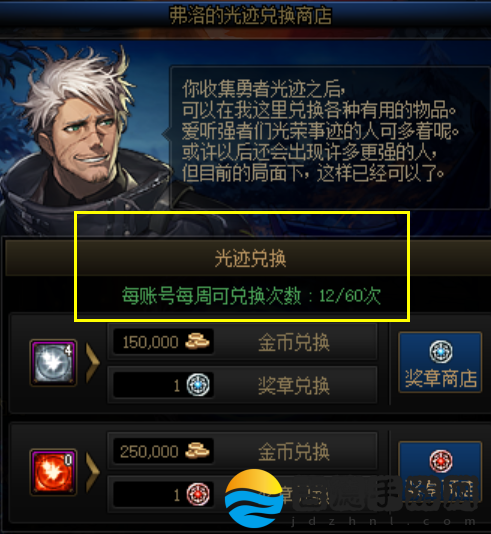The height and width of the screenshot is (534, 491).
Task: Click weekly exchange count text 12/60次
Action: click(x=350, y=296)
